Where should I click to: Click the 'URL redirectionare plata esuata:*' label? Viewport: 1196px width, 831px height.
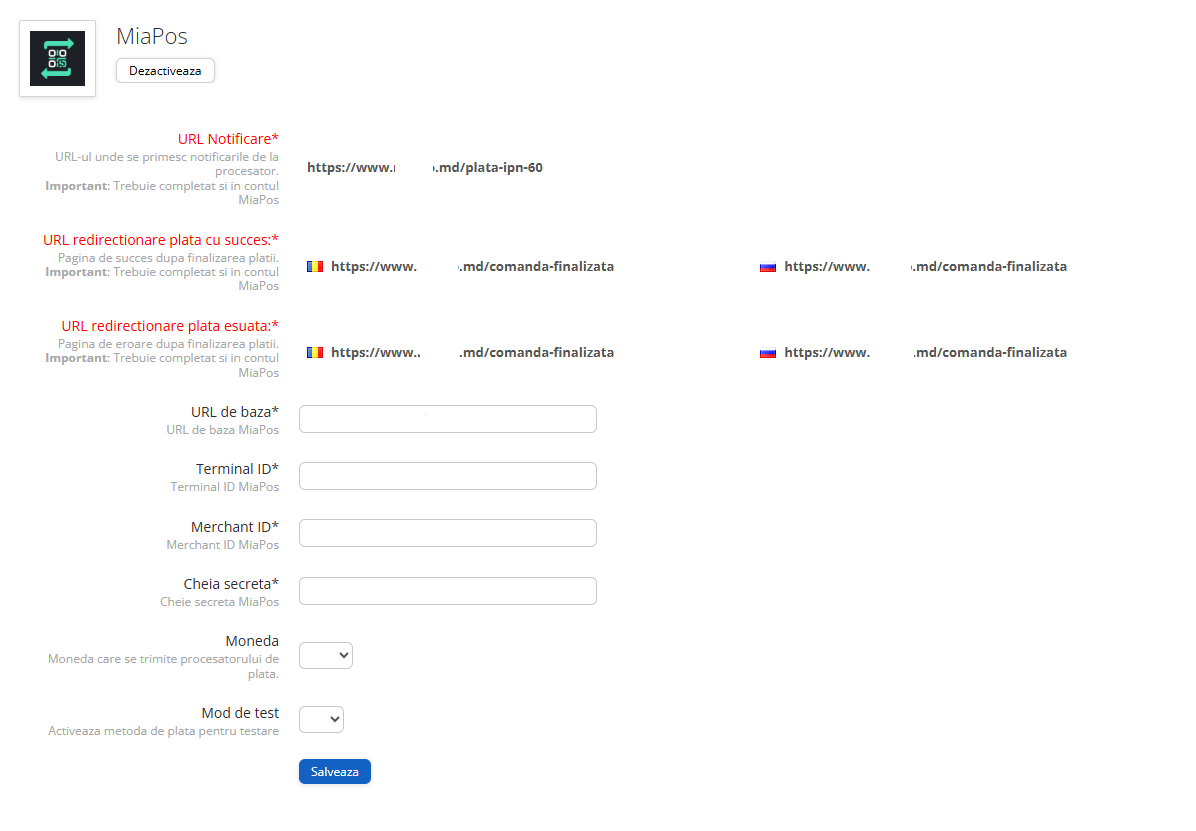click(x=170, y=326)
